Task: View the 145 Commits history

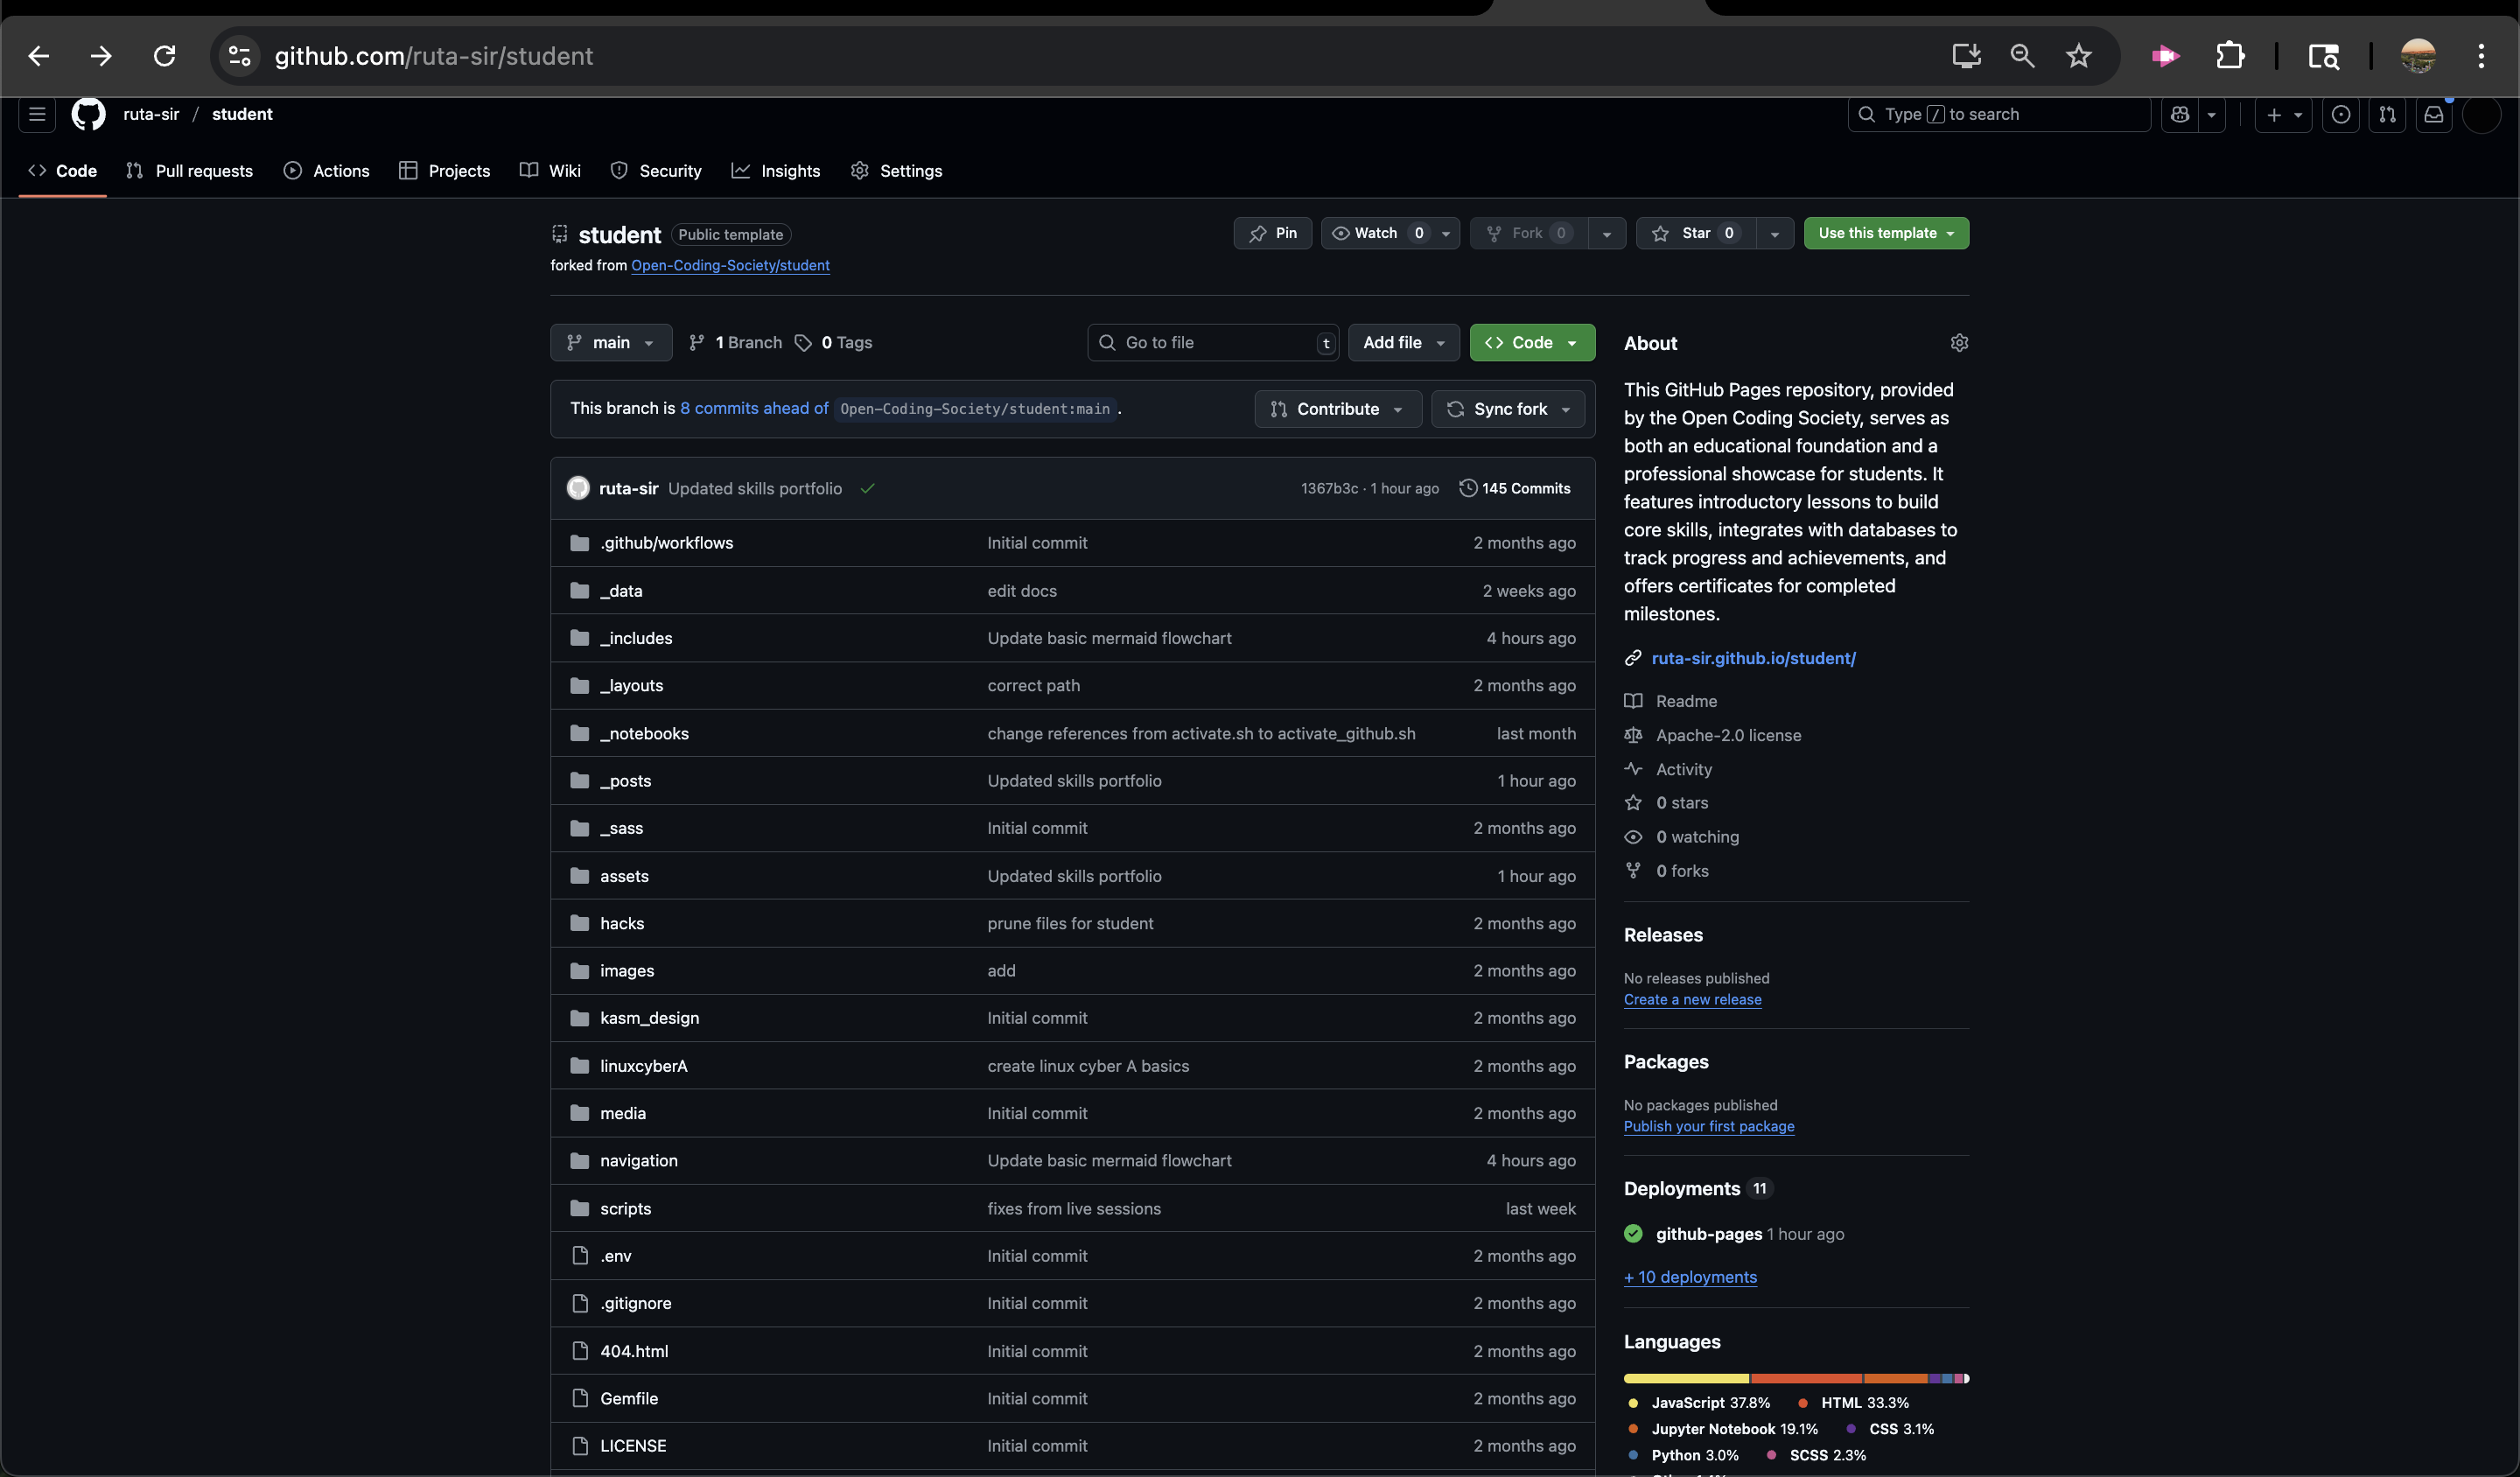Action: tap(1515, 488)
